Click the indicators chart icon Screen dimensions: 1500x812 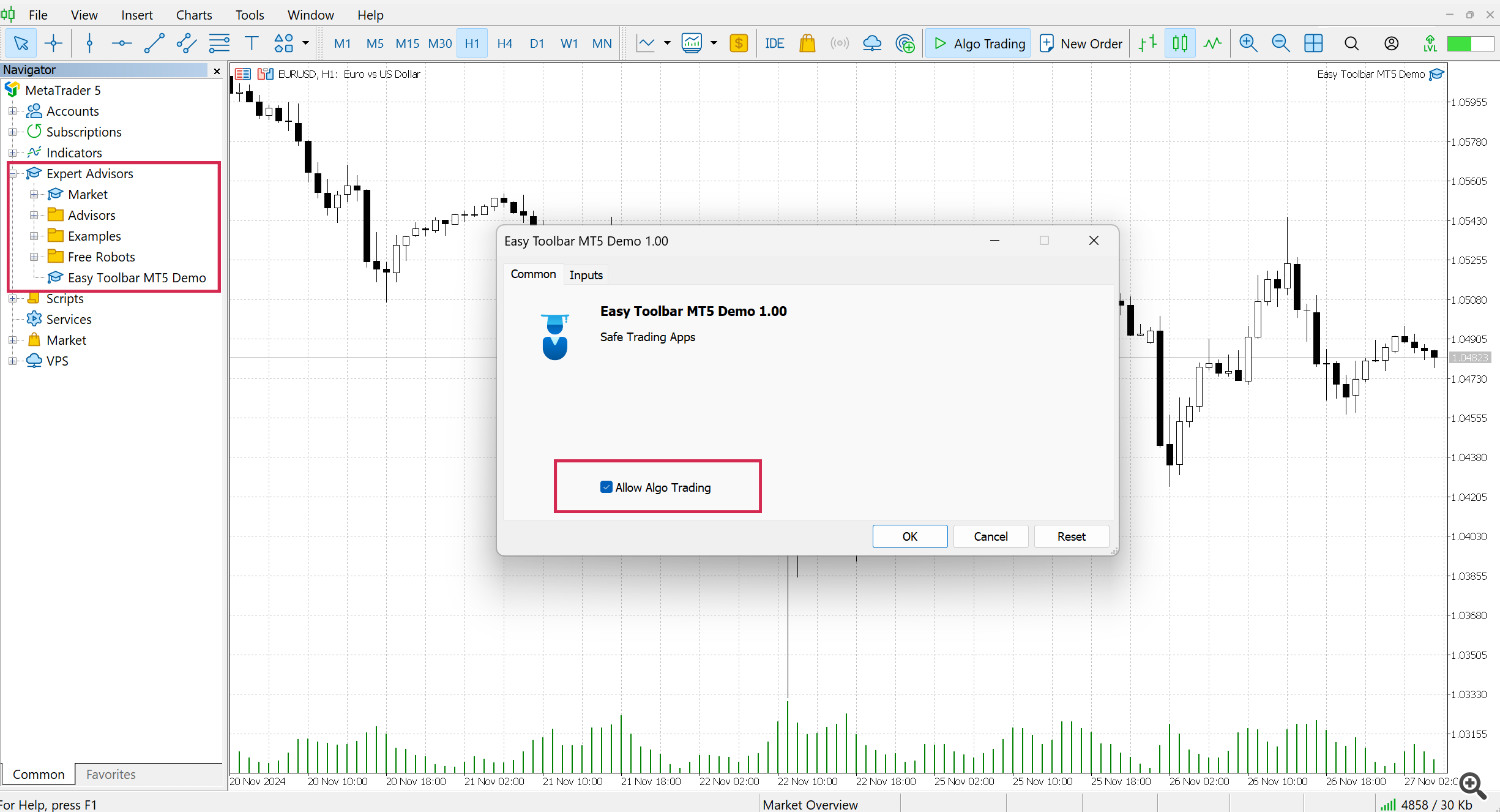point(692,43)
